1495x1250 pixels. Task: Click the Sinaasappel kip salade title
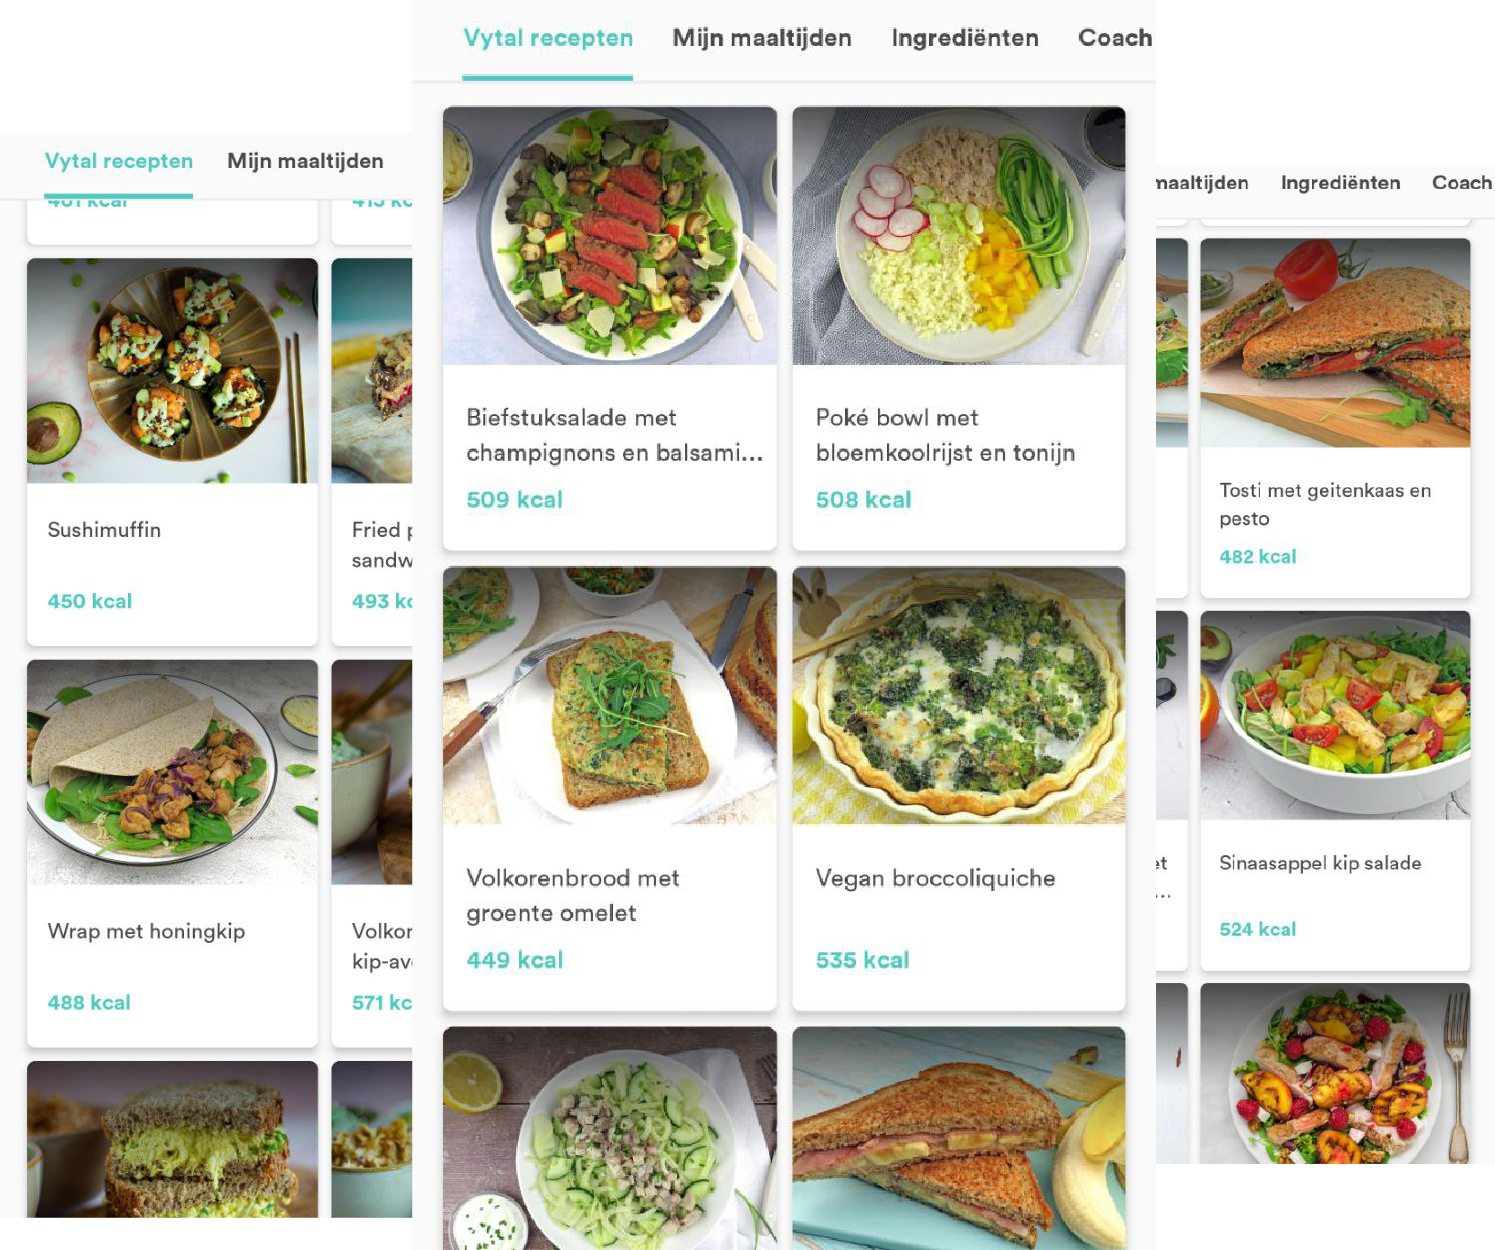1320,863
